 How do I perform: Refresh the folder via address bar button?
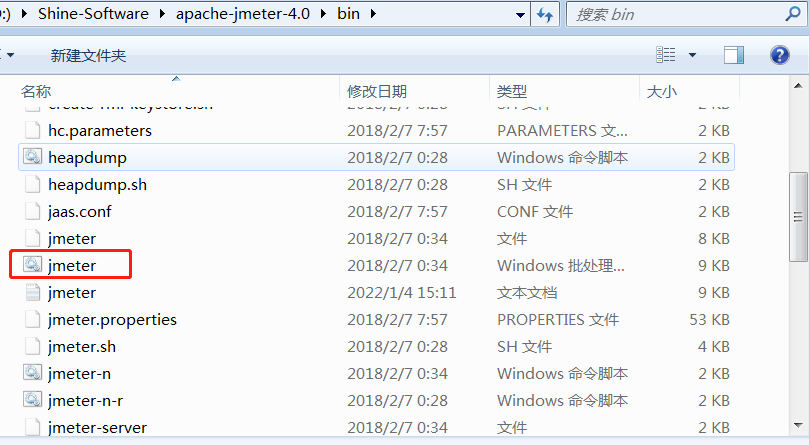tap(544, 14)
